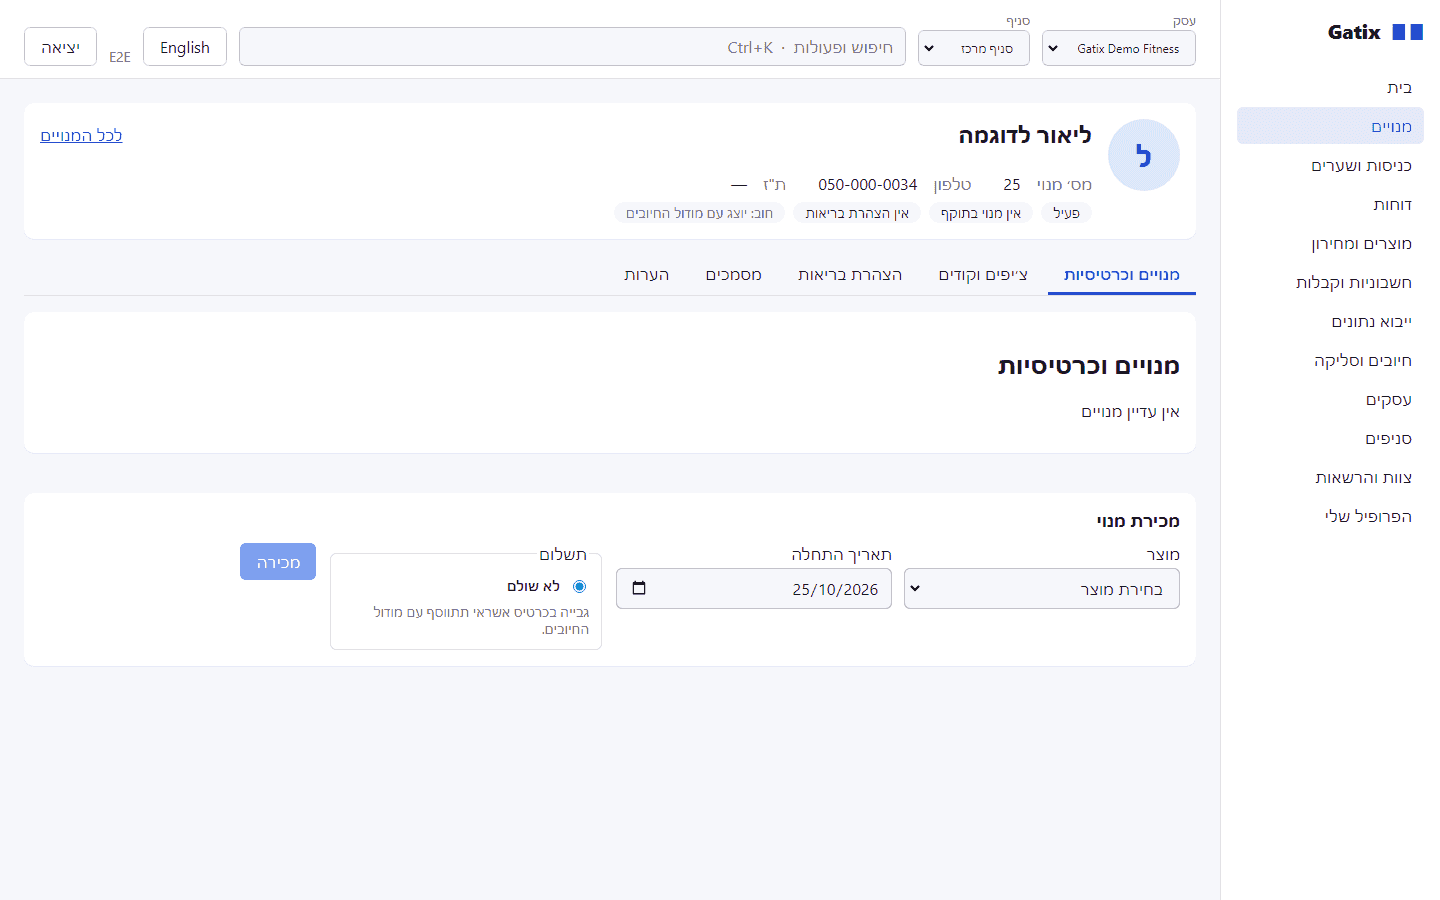The width and height of the screenshot is (1440, 900).
Task: Click the מכירה sell button
Action: [x=278, y=562]
